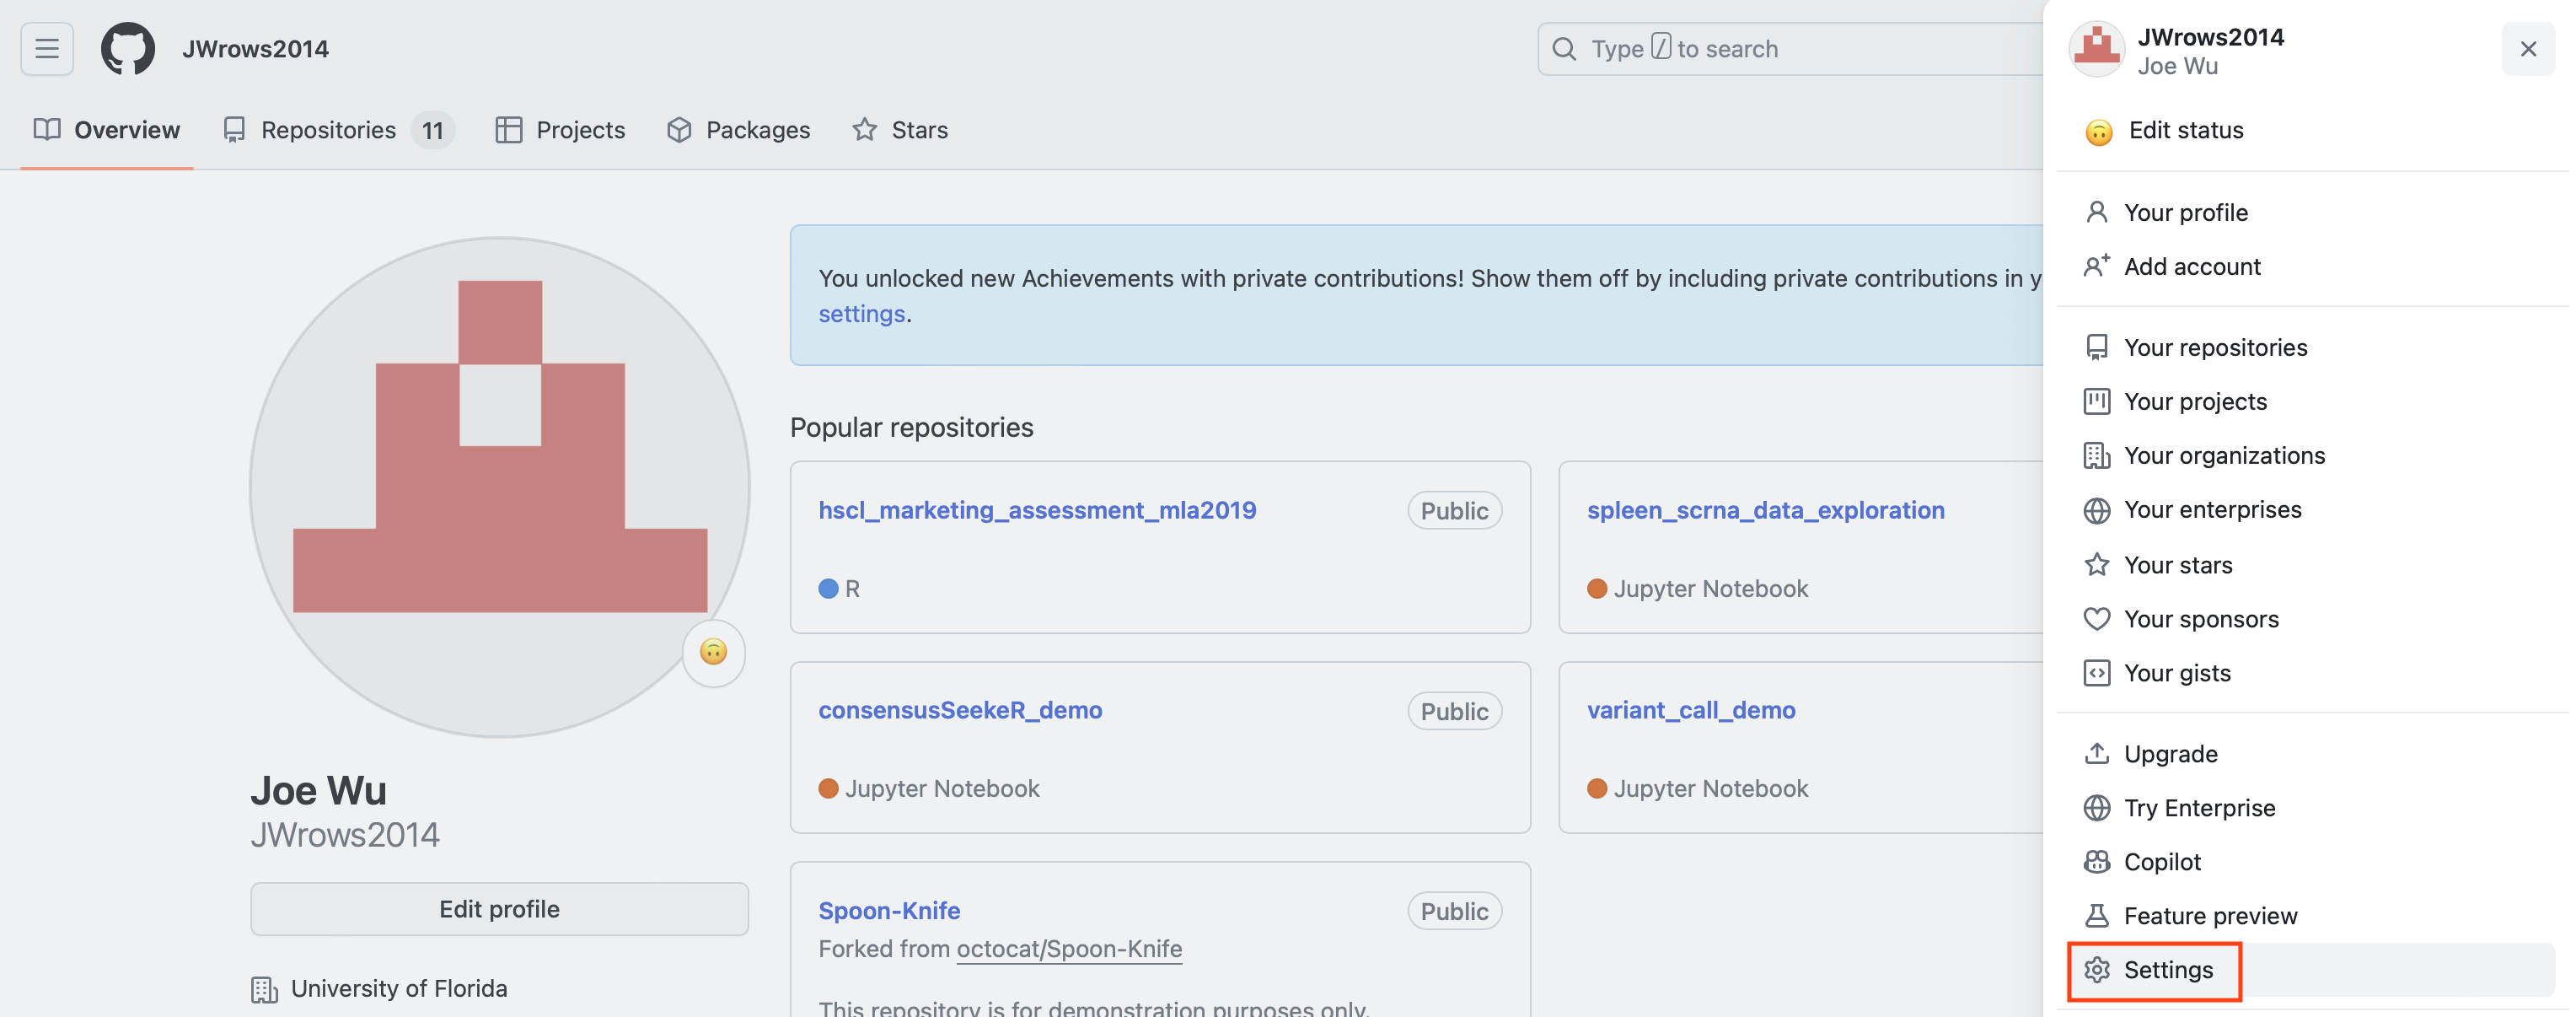Open the octocat/Spoon-Knife fork source link
2576x1017 pixels.
(x=1069, y=948)
